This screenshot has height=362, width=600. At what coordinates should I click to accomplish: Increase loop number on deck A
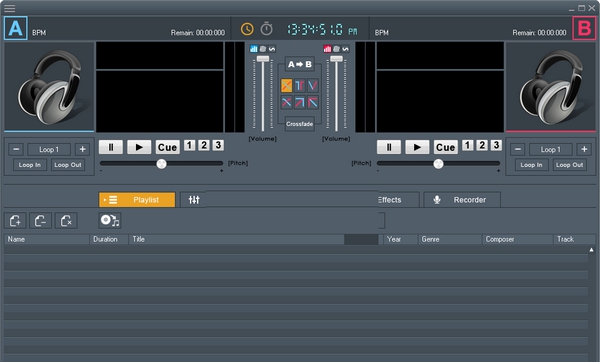point(82,149)
